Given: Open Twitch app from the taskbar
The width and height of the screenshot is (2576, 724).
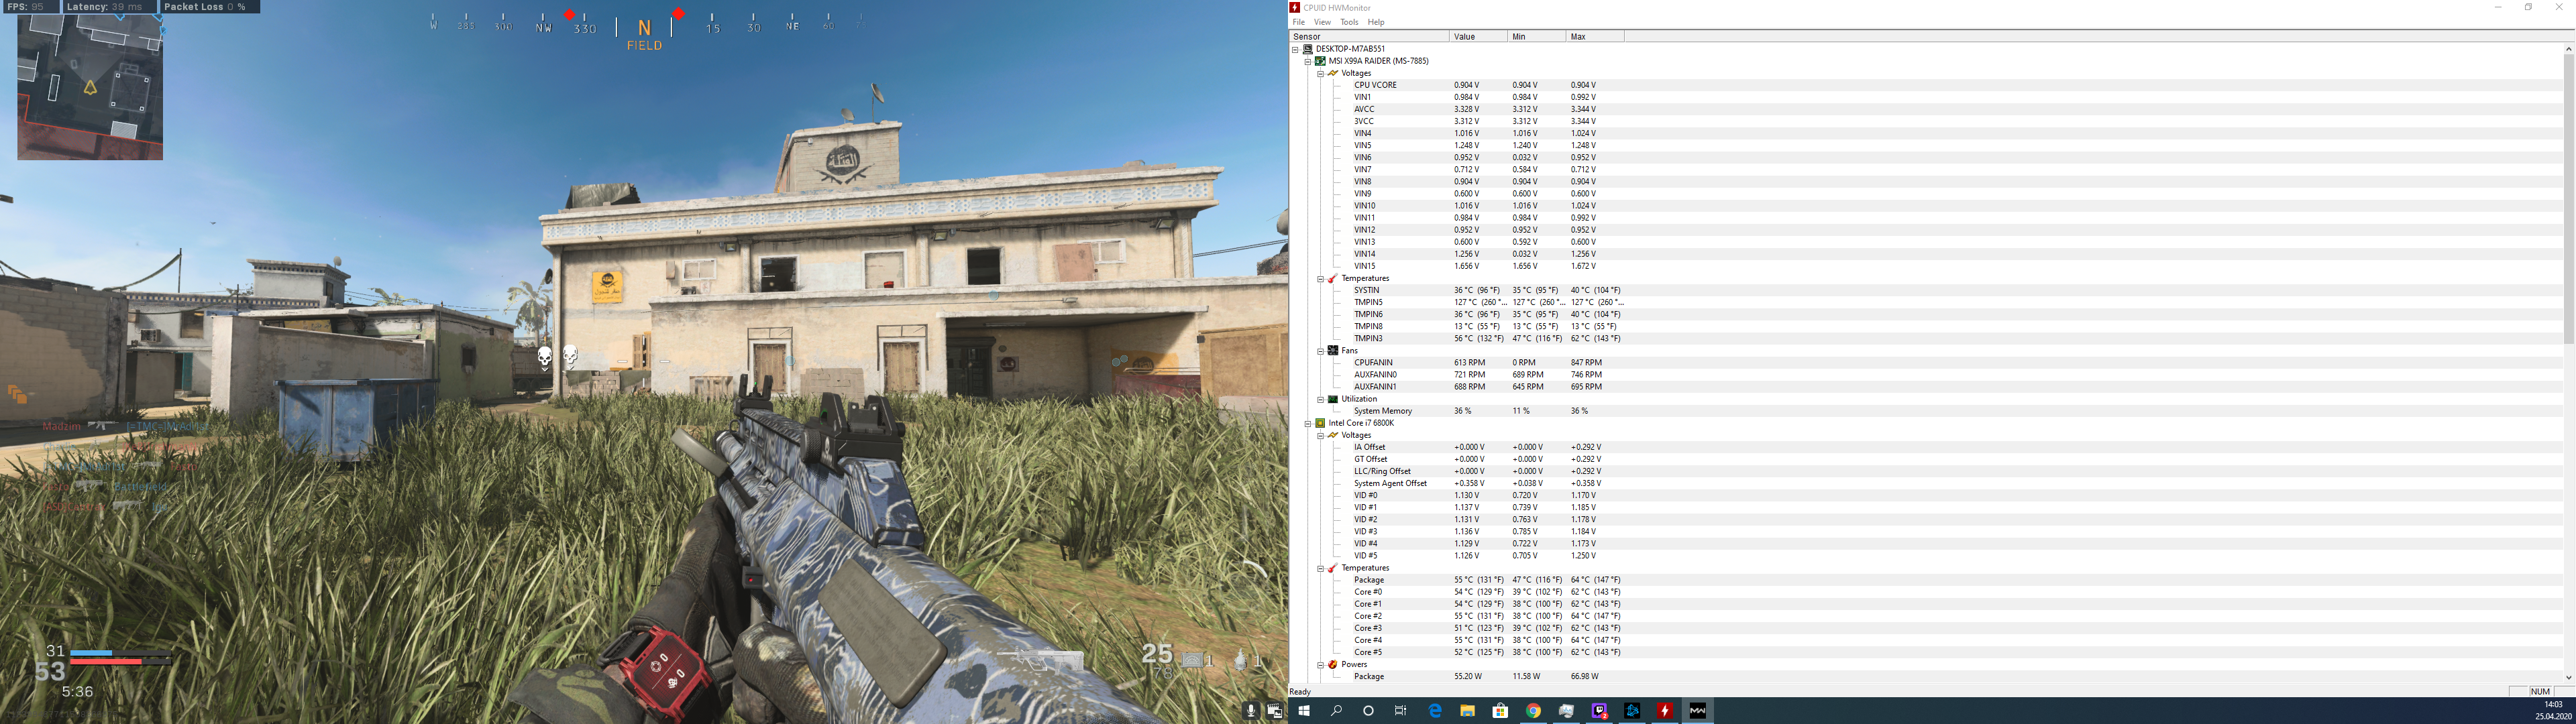Looking at the screenshot, I should coord(1599,711).
